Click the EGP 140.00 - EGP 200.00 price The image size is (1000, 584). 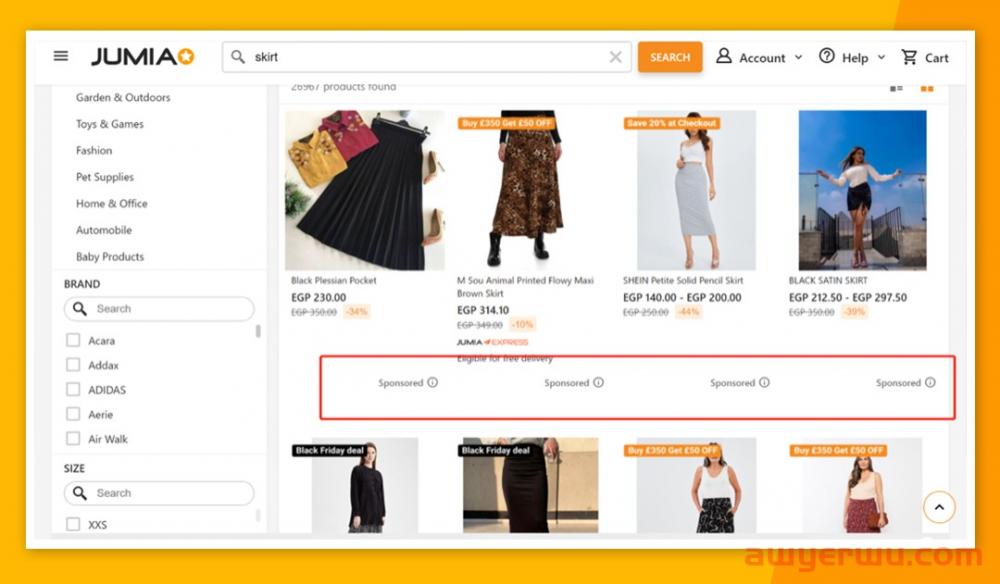click(x=682, y=298)
